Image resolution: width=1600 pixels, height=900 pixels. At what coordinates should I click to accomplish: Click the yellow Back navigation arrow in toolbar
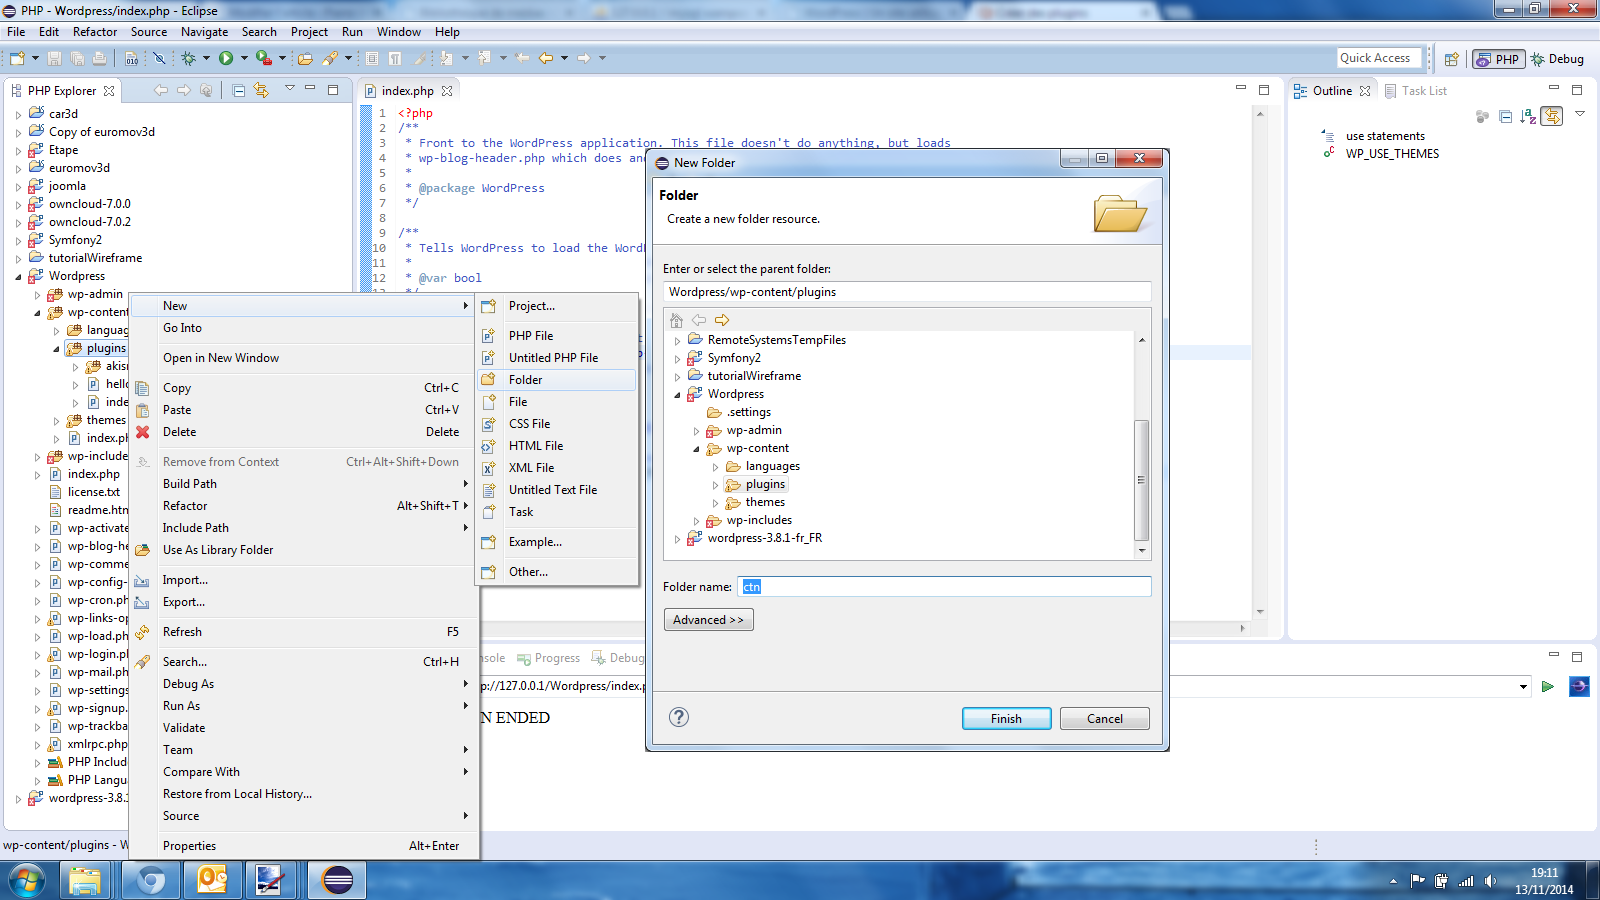click(546, 58)
